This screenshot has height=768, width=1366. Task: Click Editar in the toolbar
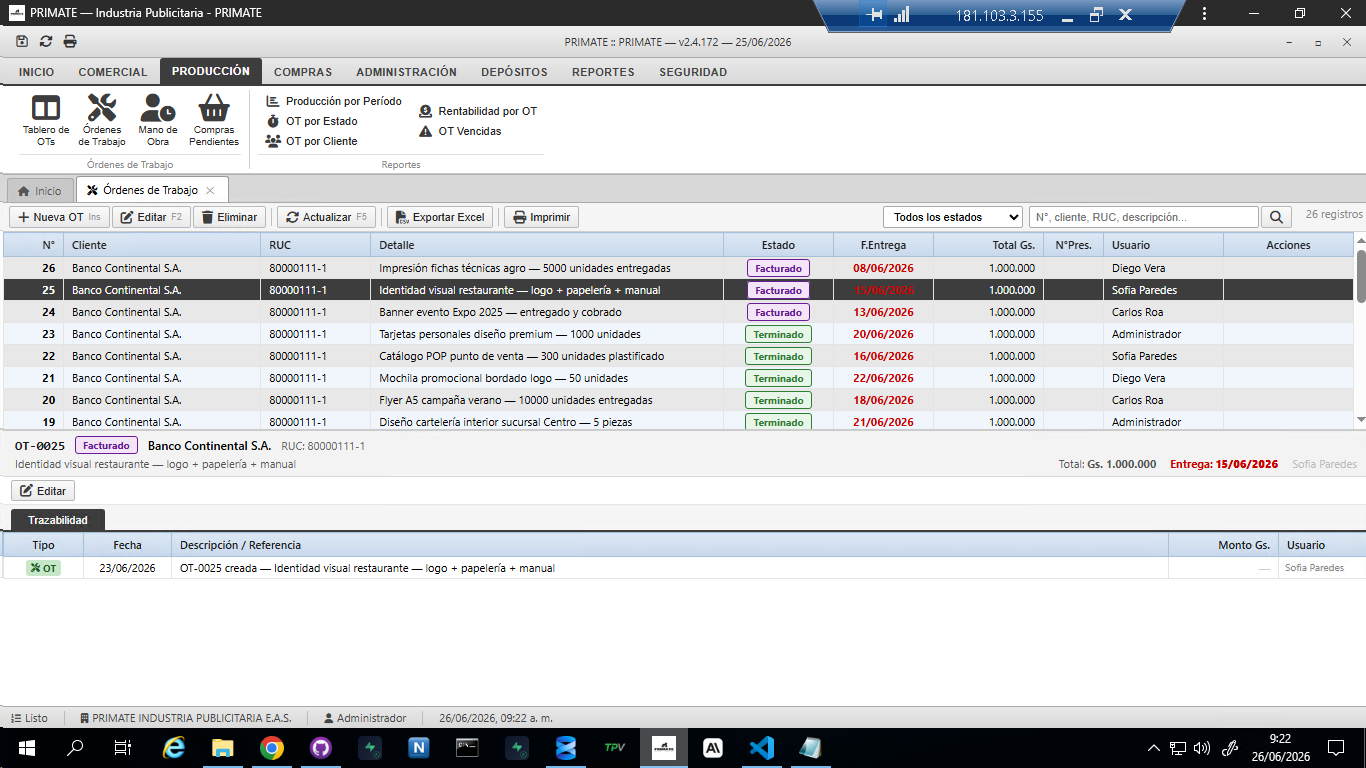(151, 217)
